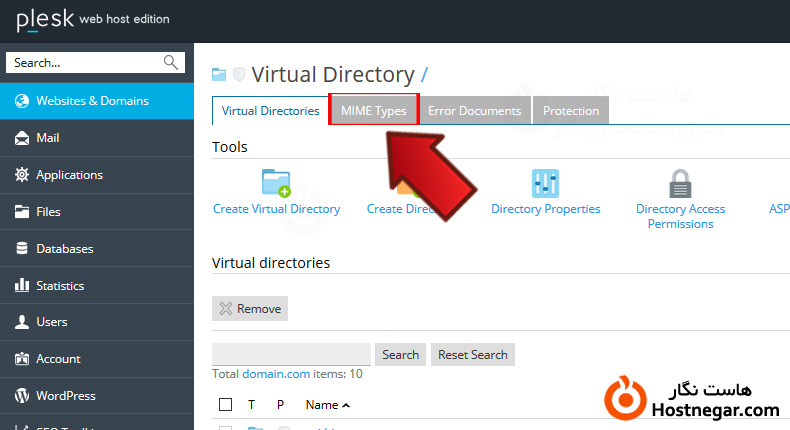Open Mail from the sidebar
Screen dimensions: 790x430
[48, 138]
